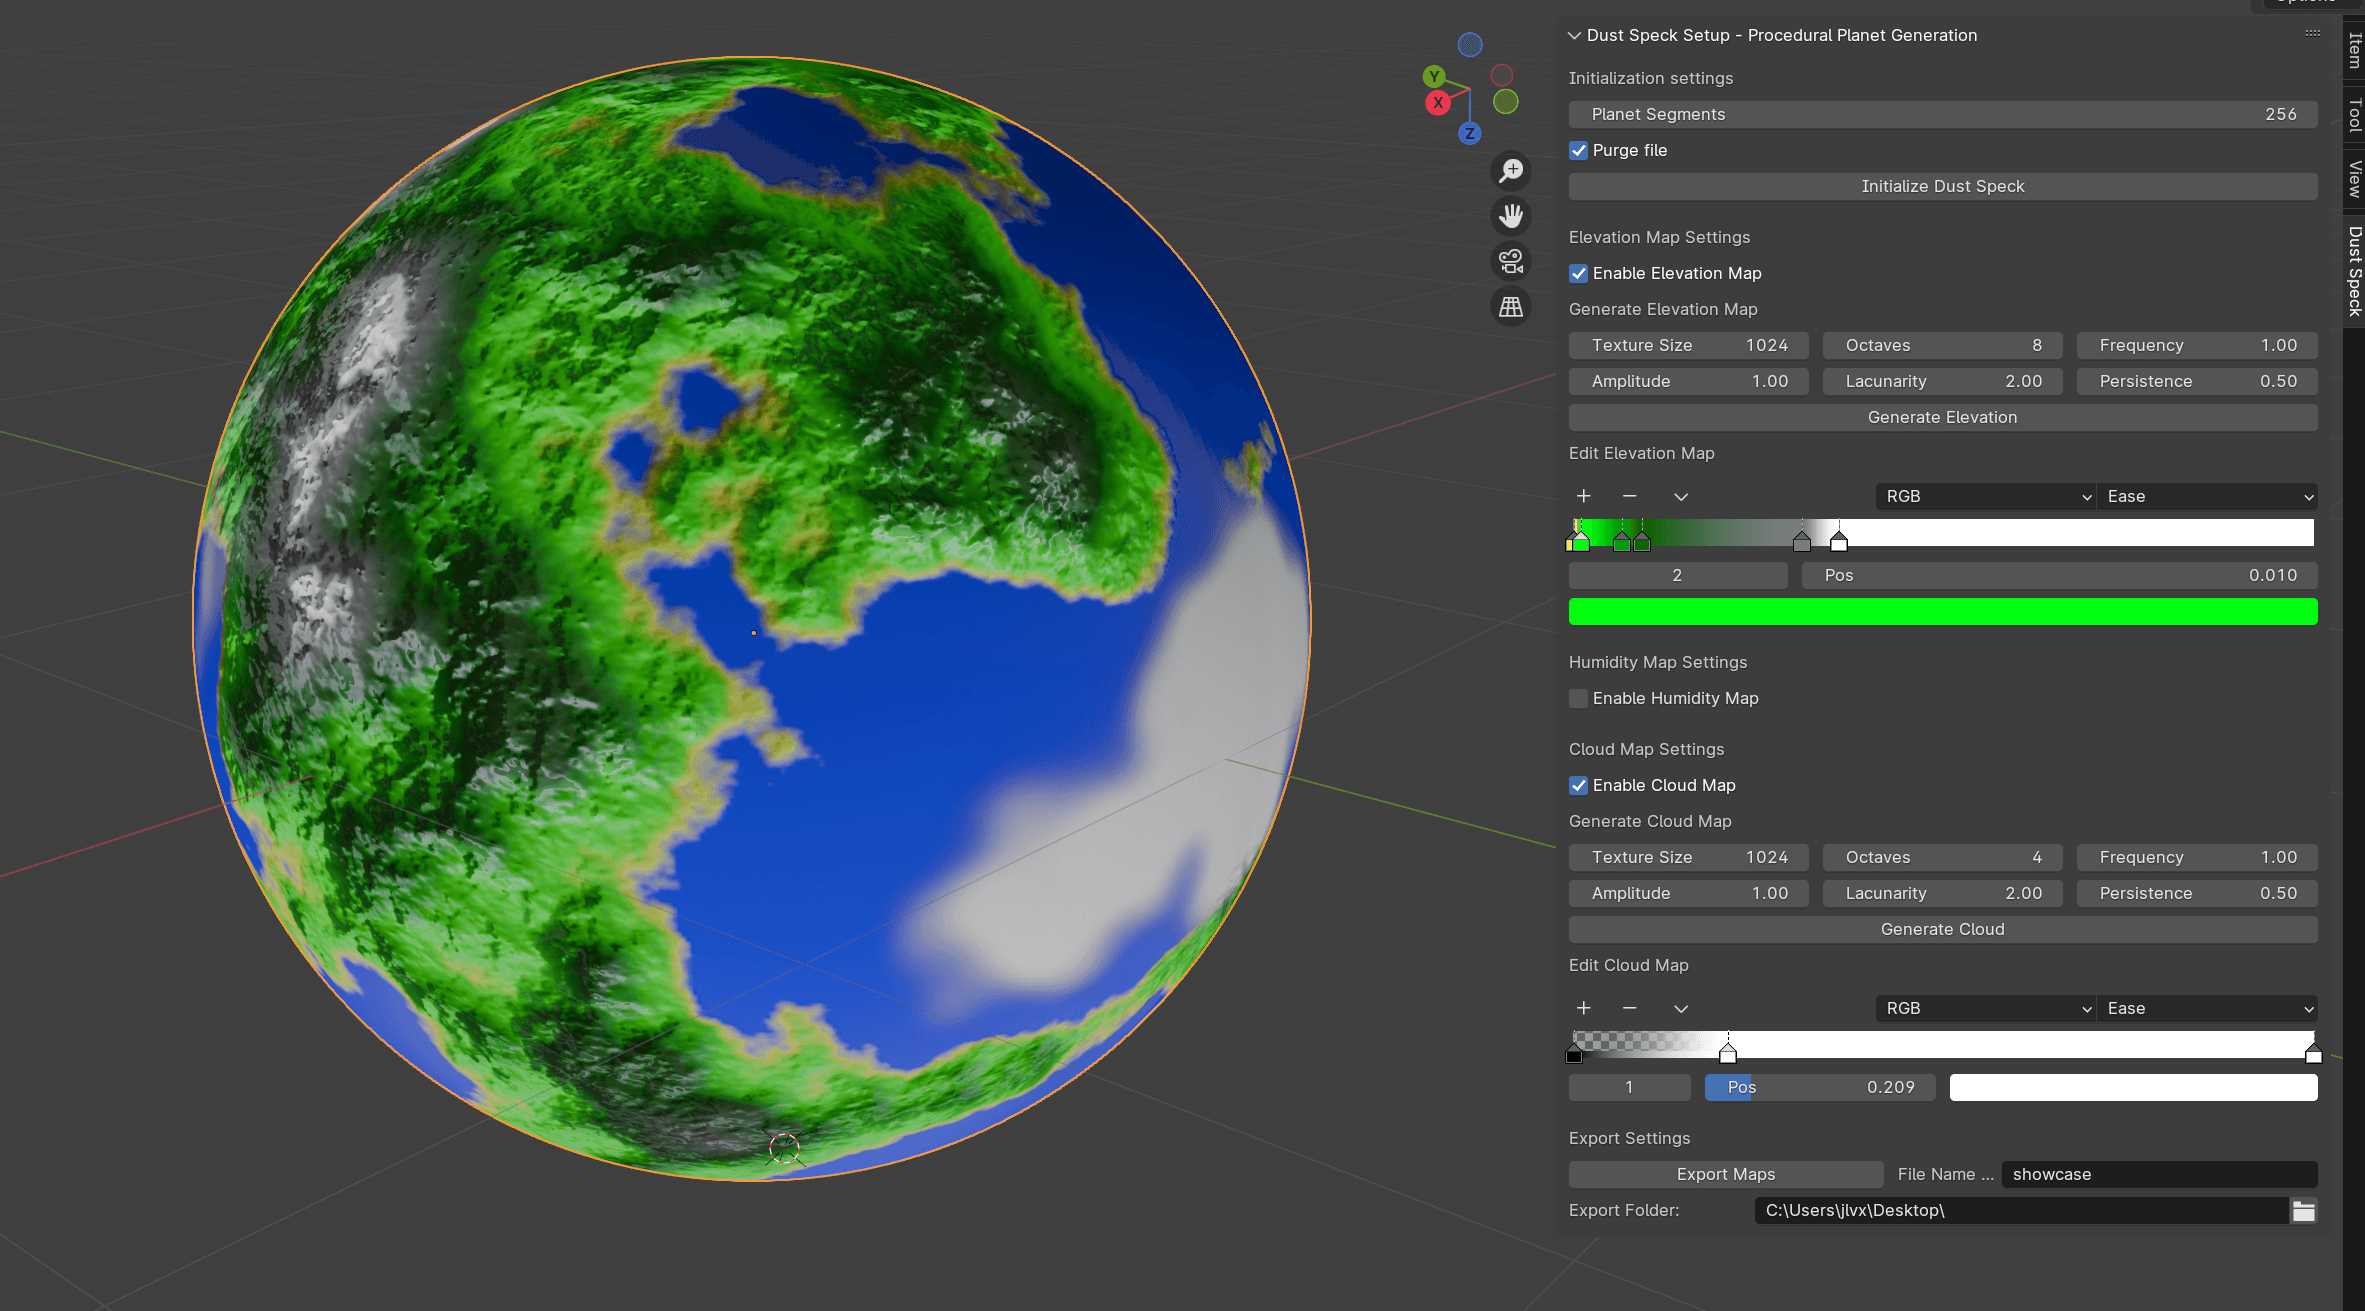Image resolution: width=2365 pixels, height=1311 pixels.
Task: Collapse the Dust Speck Setup panel
Action: tap(1575, 35)
